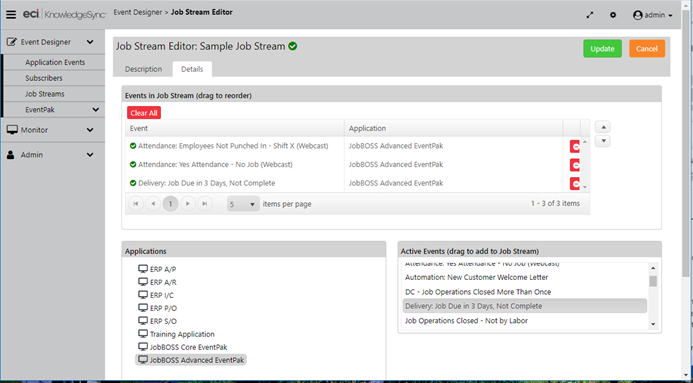Click the Admin person icon in sidebar
Screen dimensions: 693x383
[x=11, y=155]
